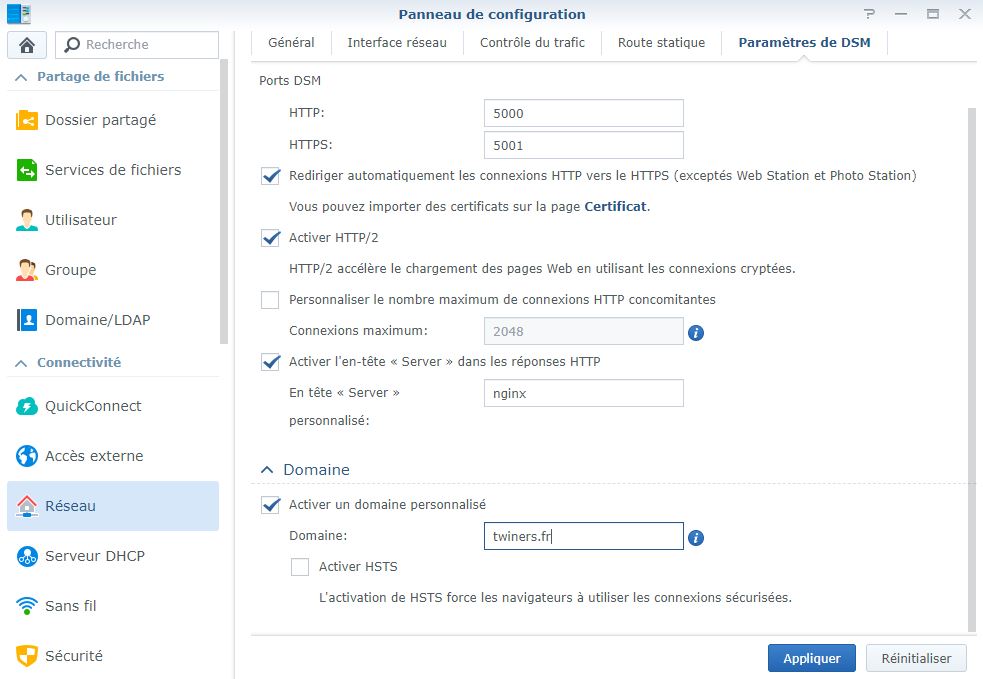Click info icon beside Connexions maximum
This screenshot has height=679, width=983.
pos(696,332)
